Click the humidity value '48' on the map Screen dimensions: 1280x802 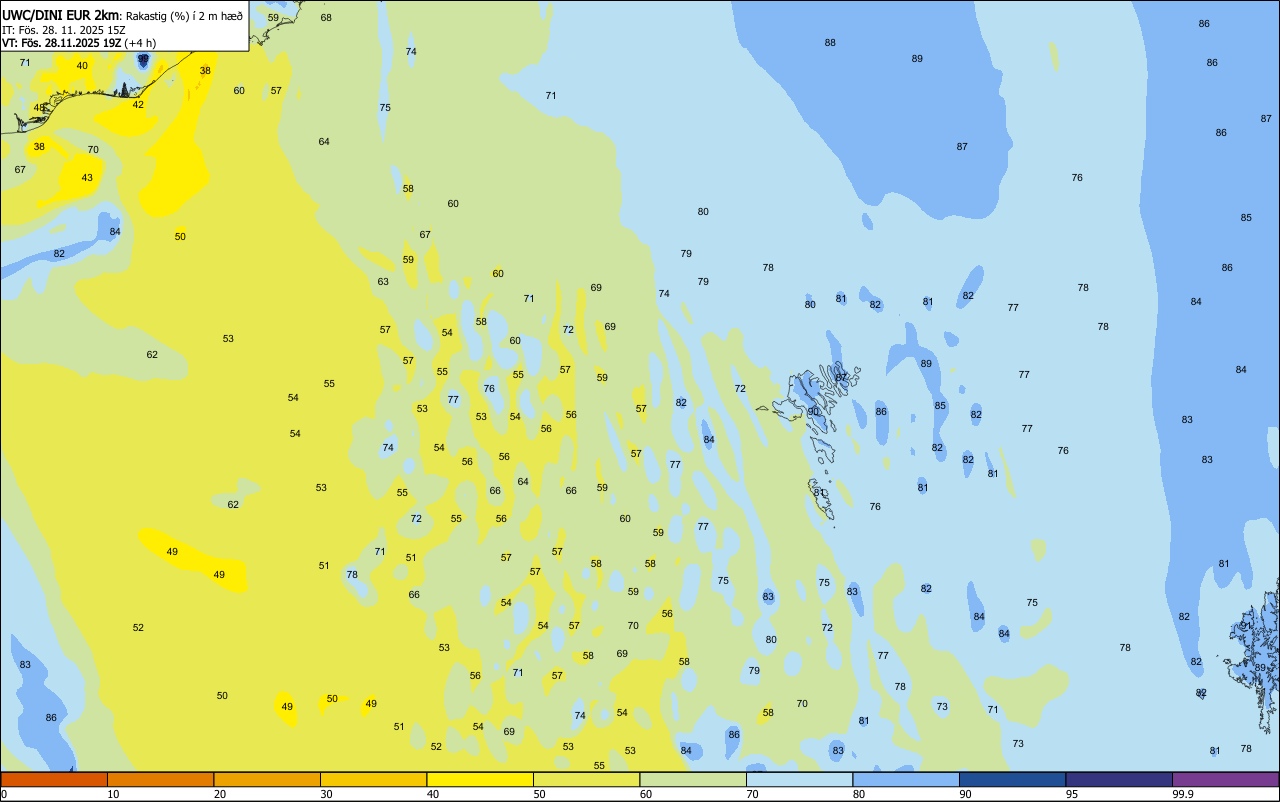coord(39,108)
